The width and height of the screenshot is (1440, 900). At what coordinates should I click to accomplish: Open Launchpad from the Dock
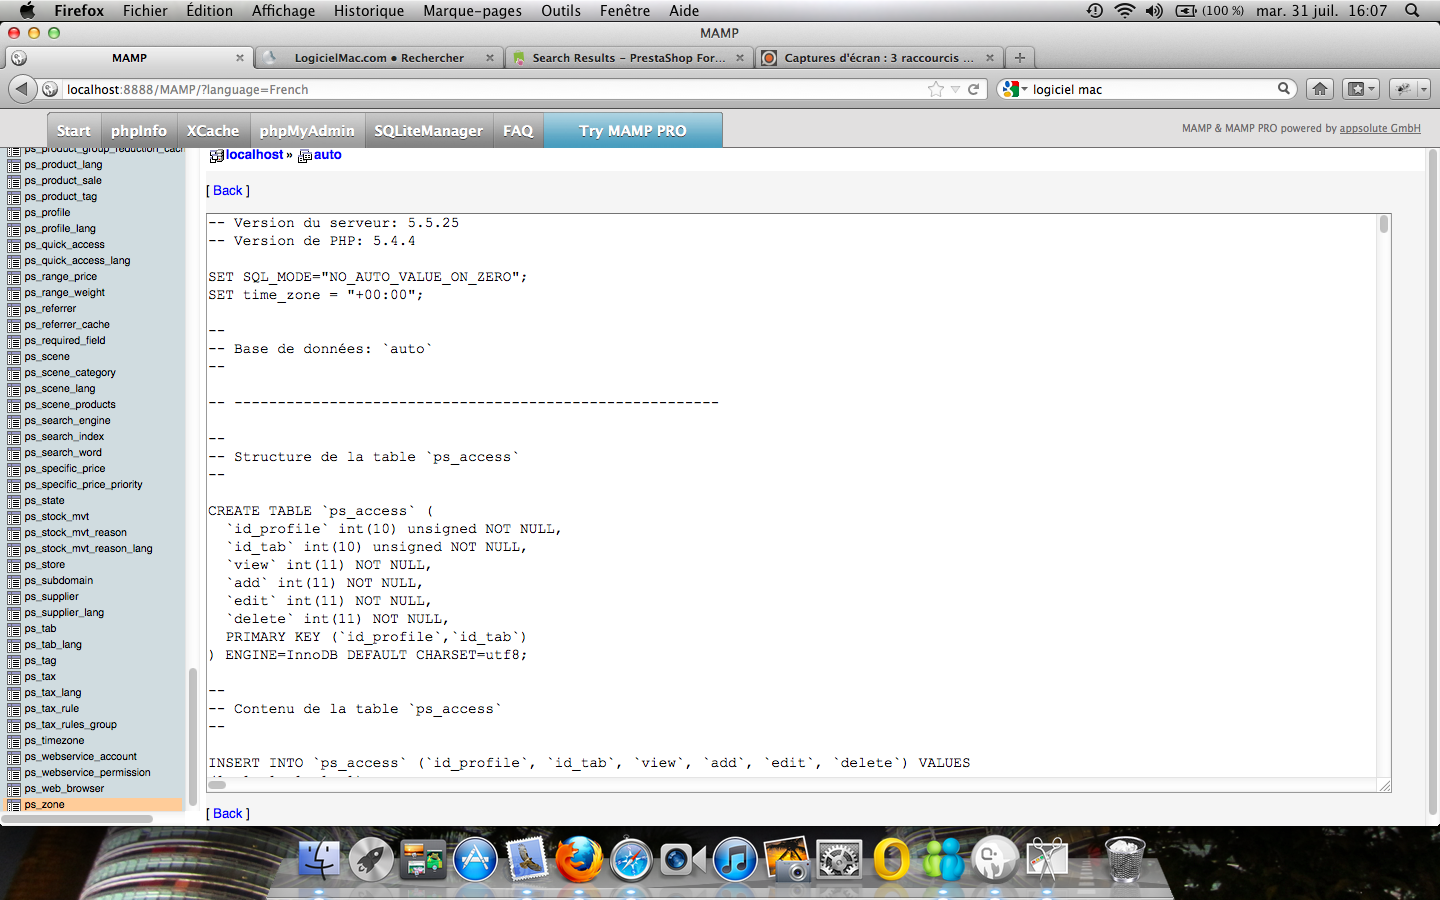click(371, 859)
